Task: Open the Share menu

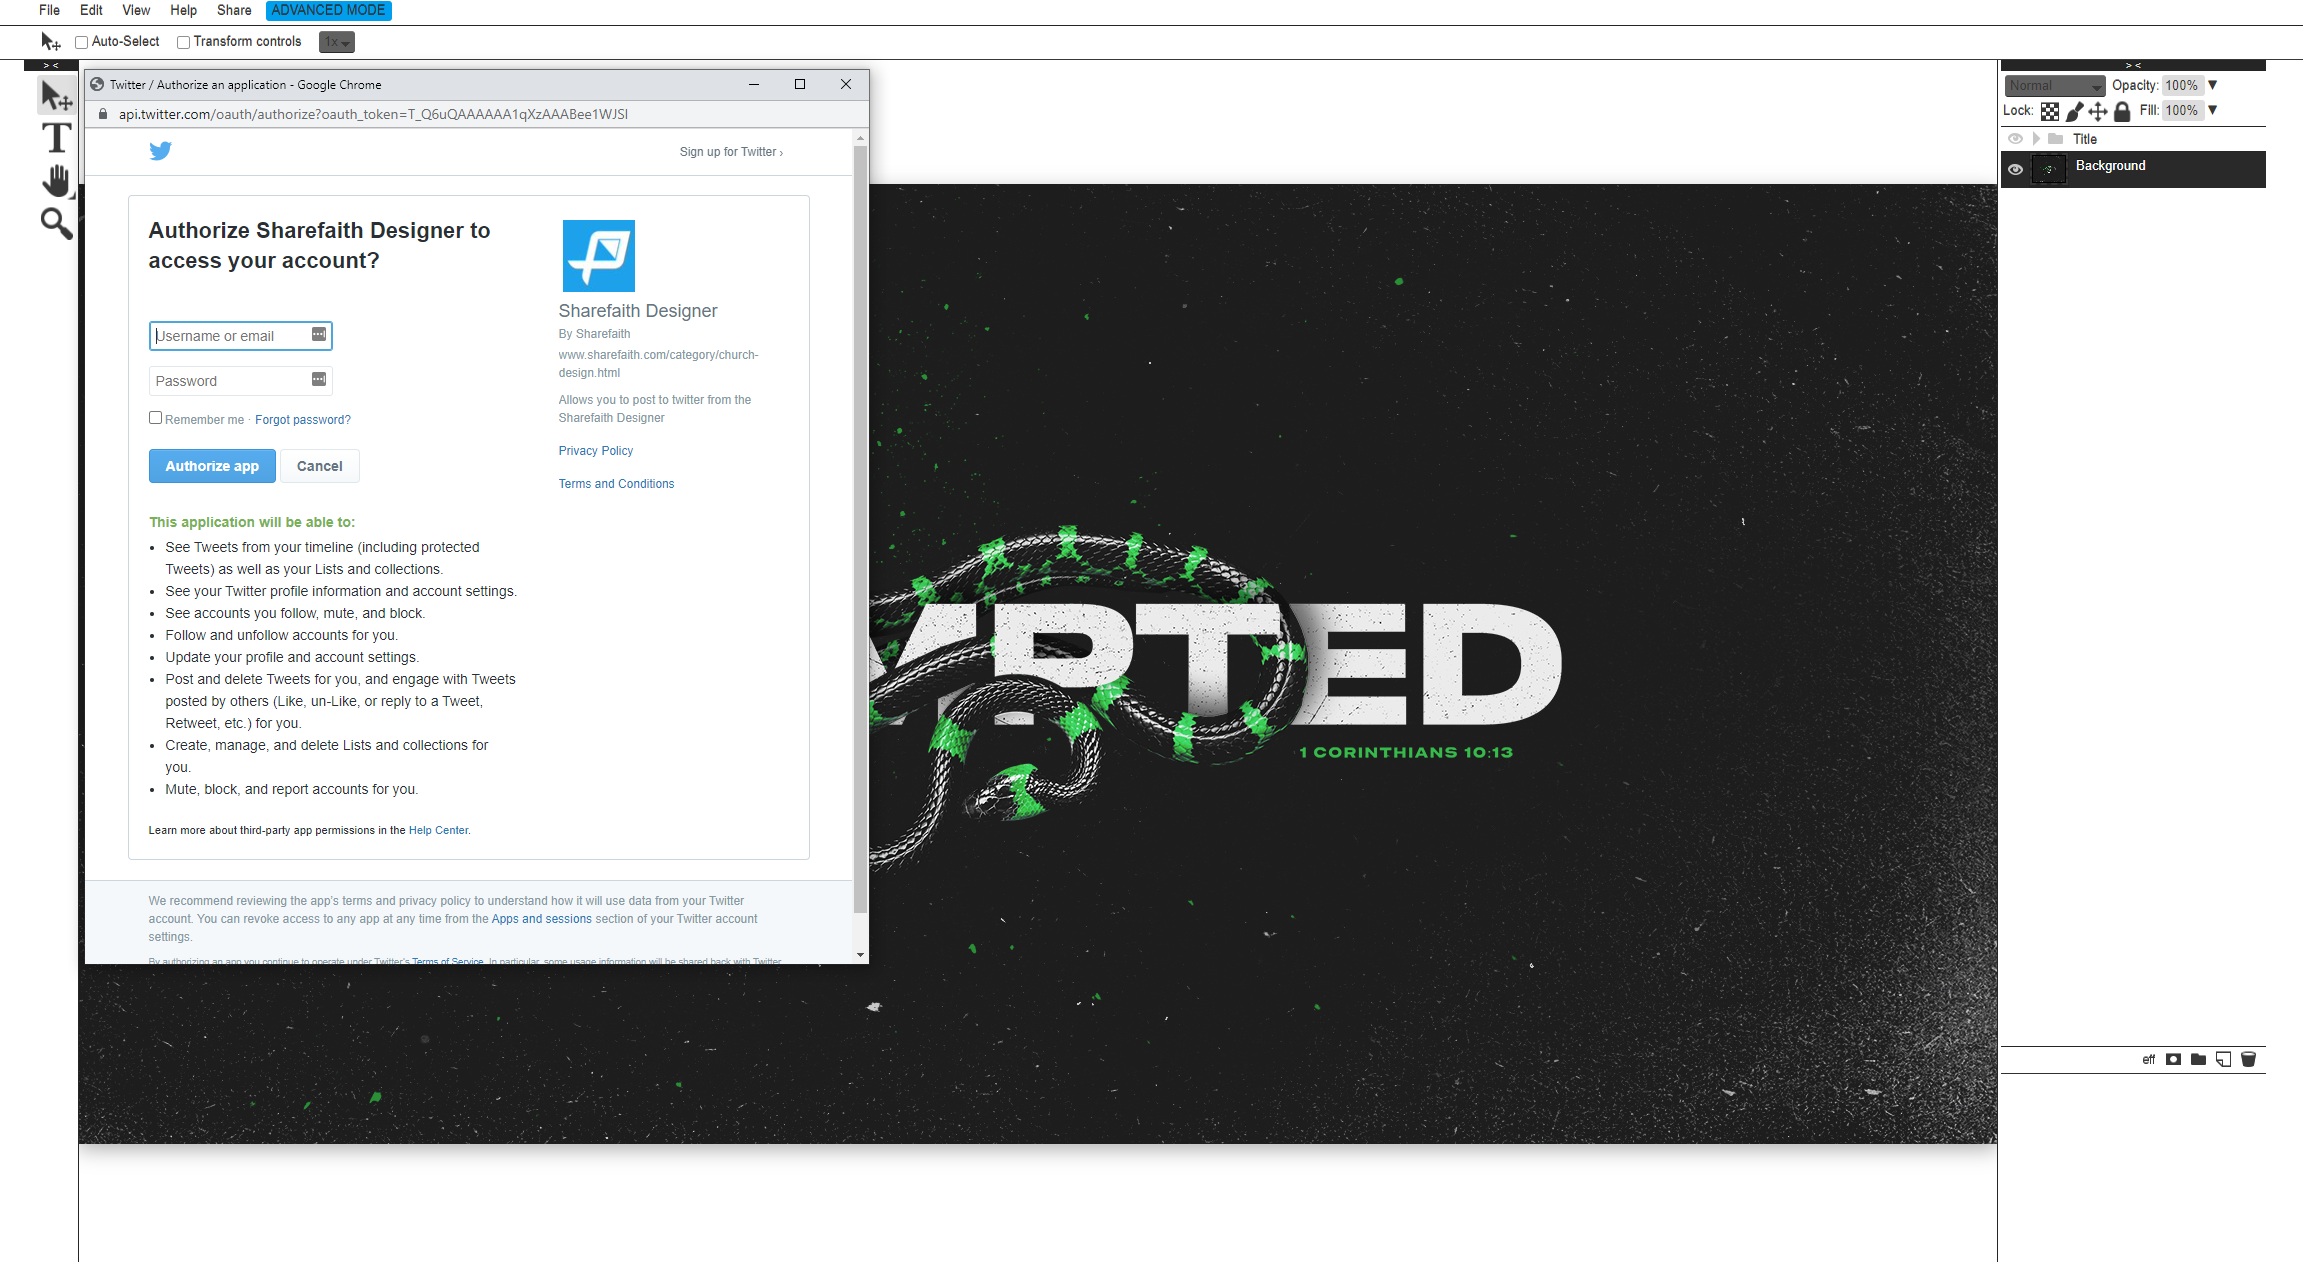Action: (234, 10)
